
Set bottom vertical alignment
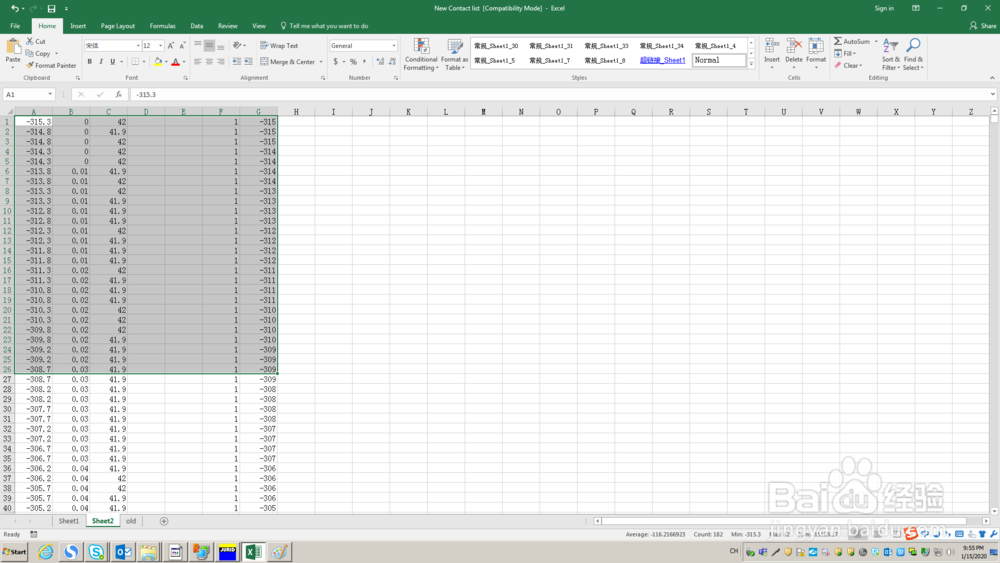[221, 46]
